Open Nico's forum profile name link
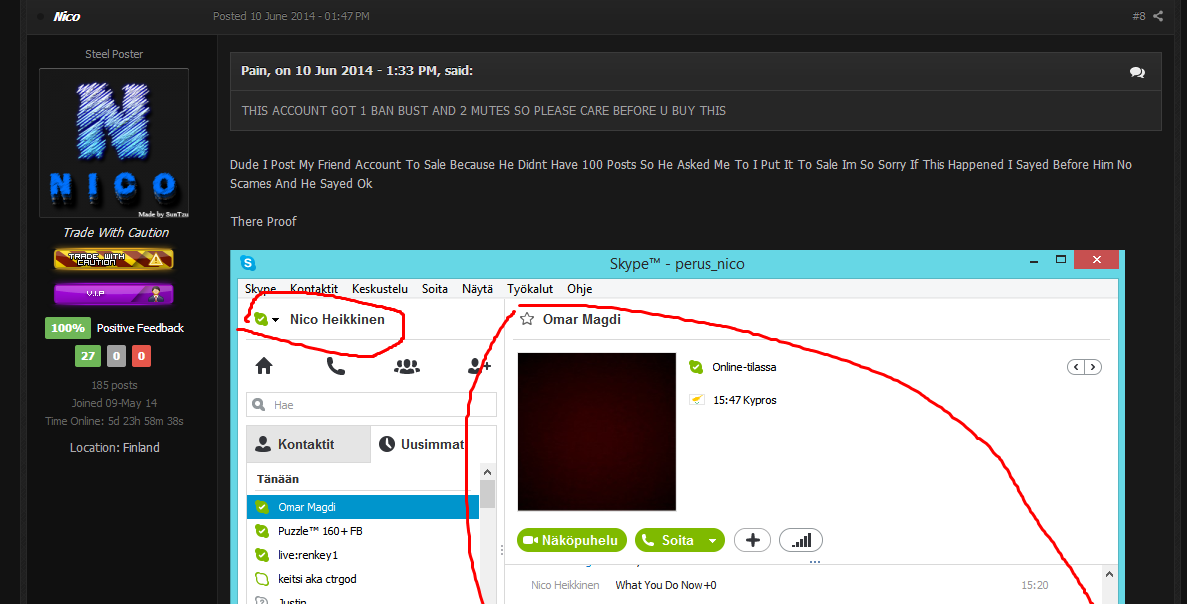Screen dimensions: 1187x604 tap(67, 16)
